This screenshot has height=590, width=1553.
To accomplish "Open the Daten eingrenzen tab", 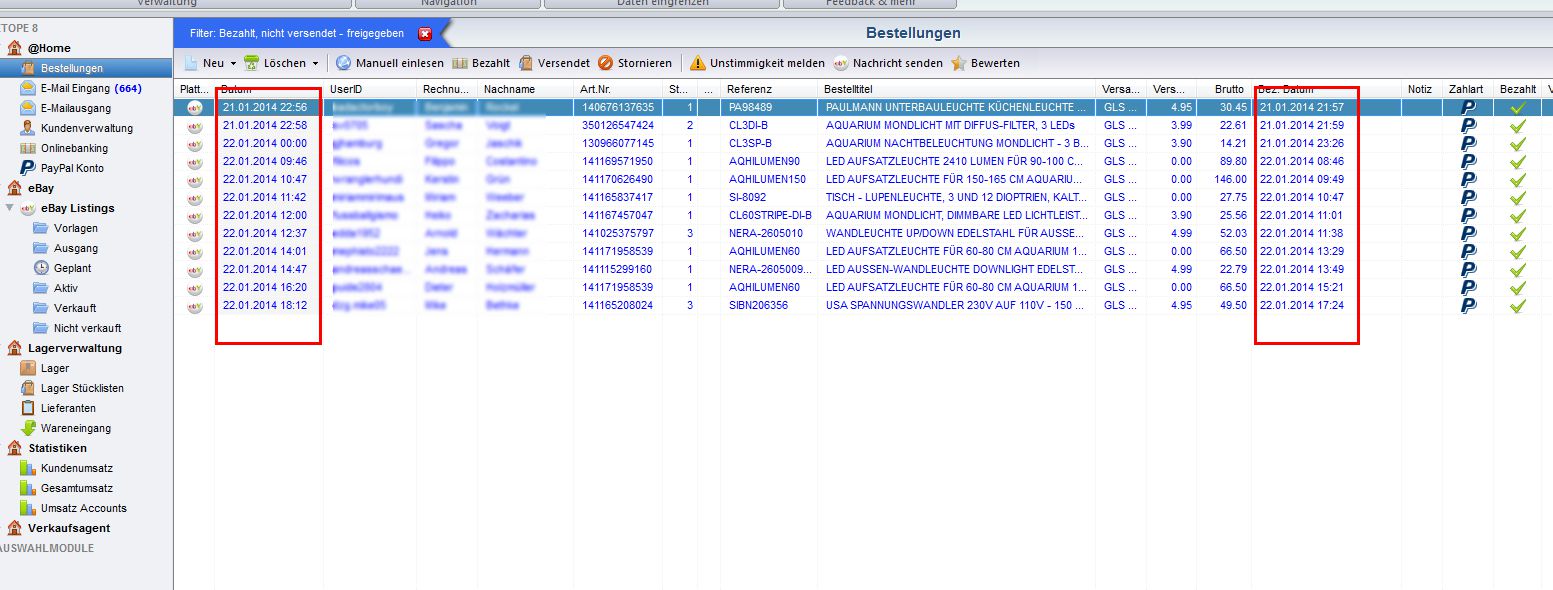I will [662, 4].
